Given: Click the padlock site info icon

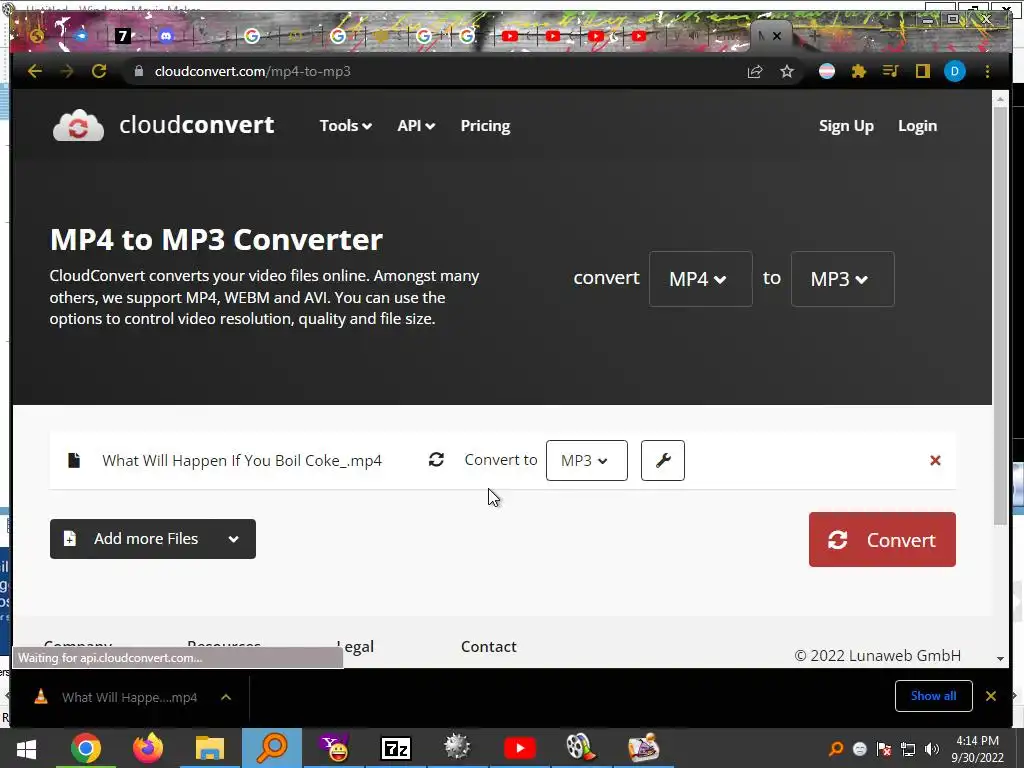Looking at the screenshot, I should 138,71.
